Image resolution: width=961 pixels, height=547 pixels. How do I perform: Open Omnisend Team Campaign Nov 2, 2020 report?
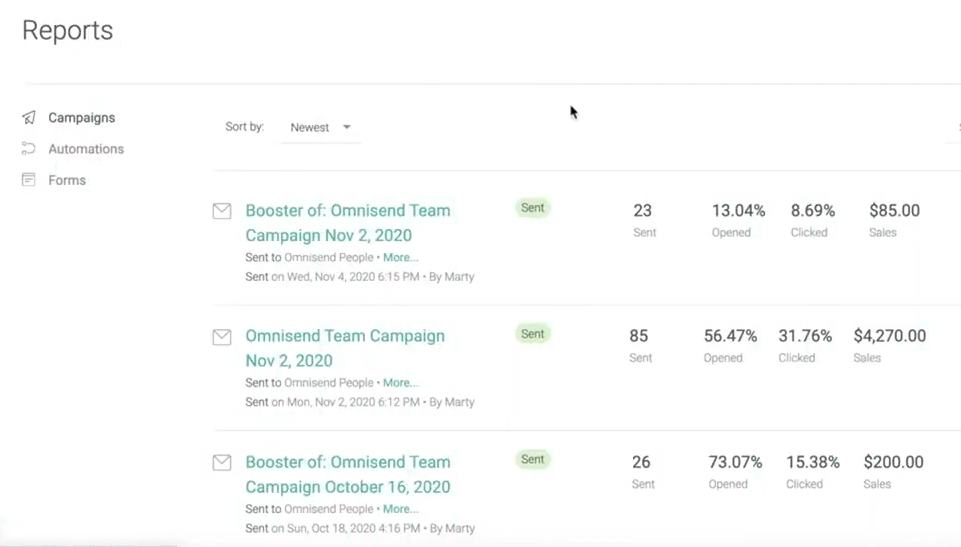click(x=345, y=348)
